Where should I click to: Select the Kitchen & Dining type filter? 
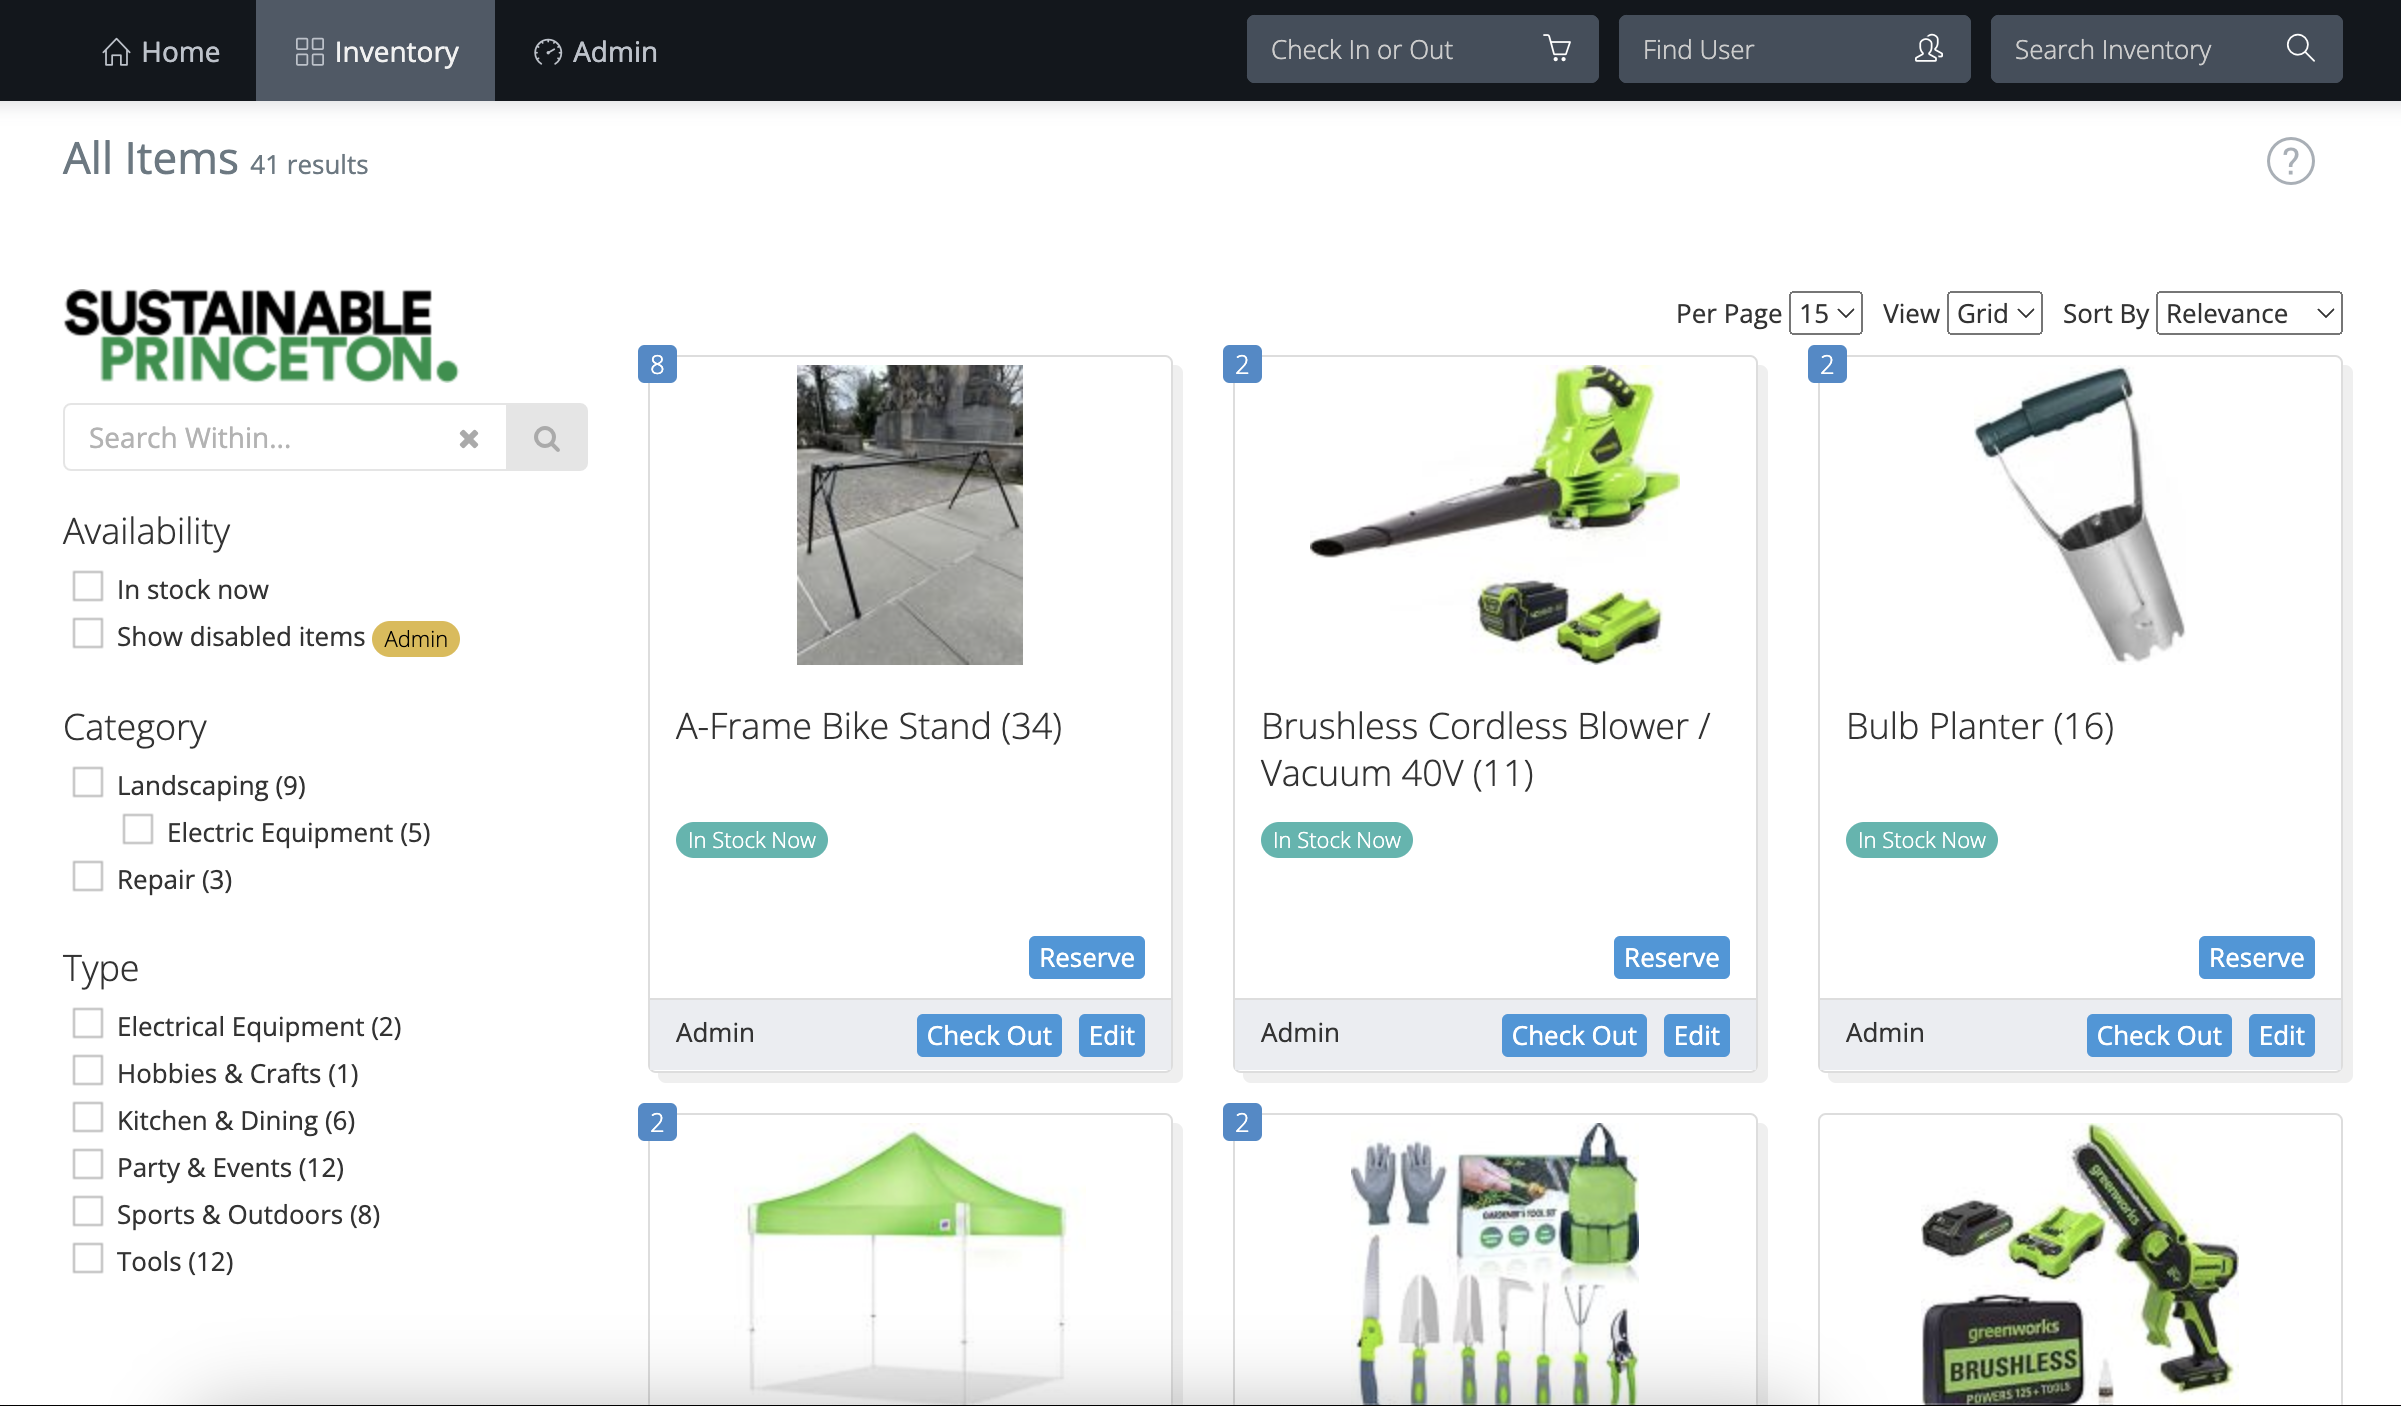point(88,1118)
